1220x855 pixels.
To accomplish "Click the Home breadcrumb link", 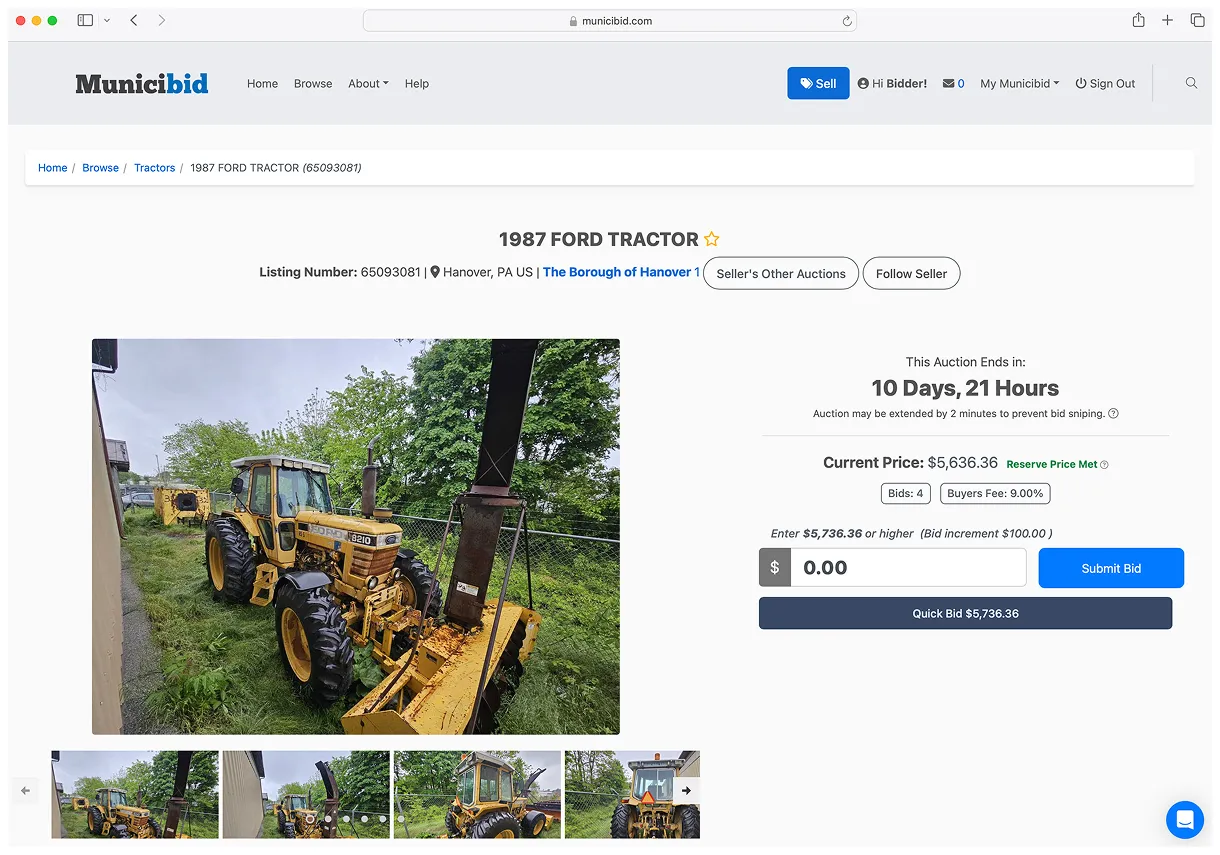I will [x=53, y=168].
